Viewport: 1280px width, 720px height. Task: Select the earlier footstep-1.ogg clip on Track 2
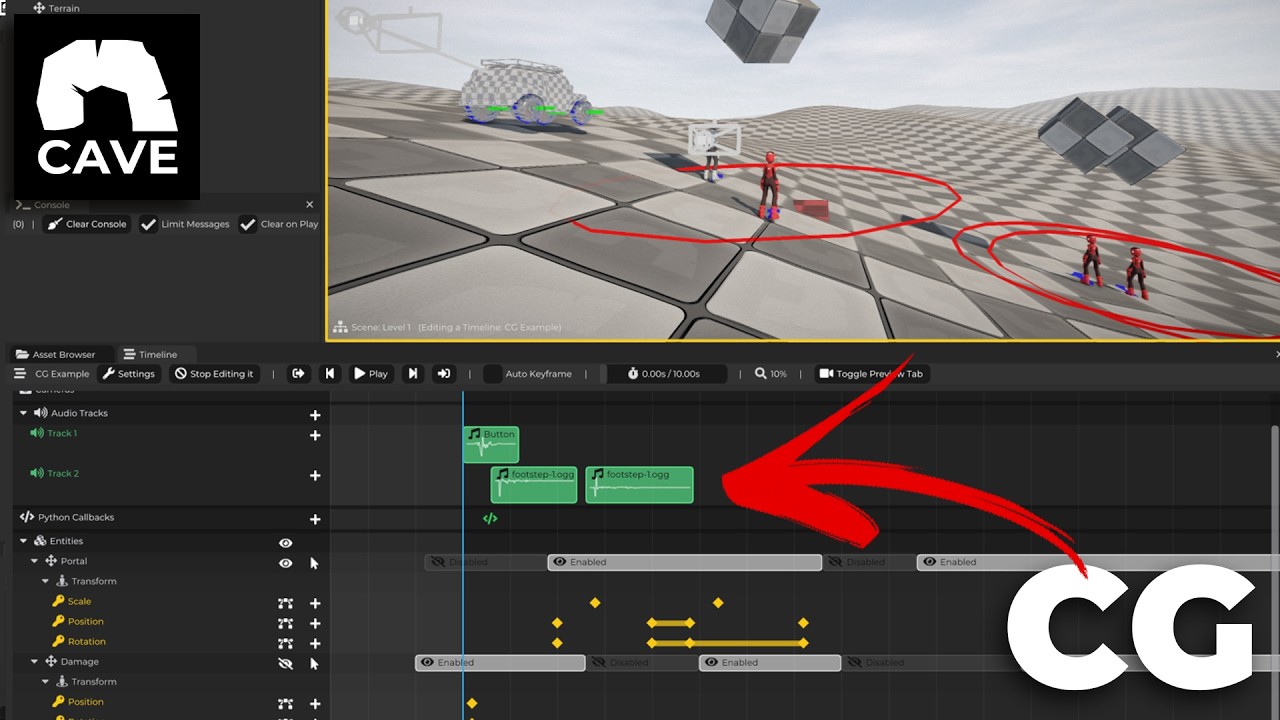tap(534, 484)
